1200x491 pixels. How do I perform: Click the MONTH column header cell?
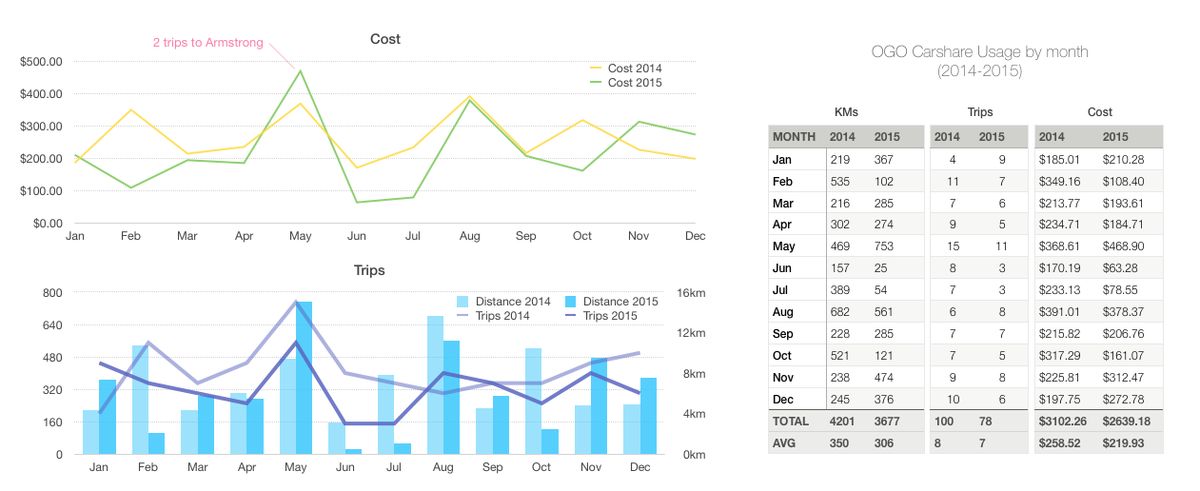tap(796, 137)
